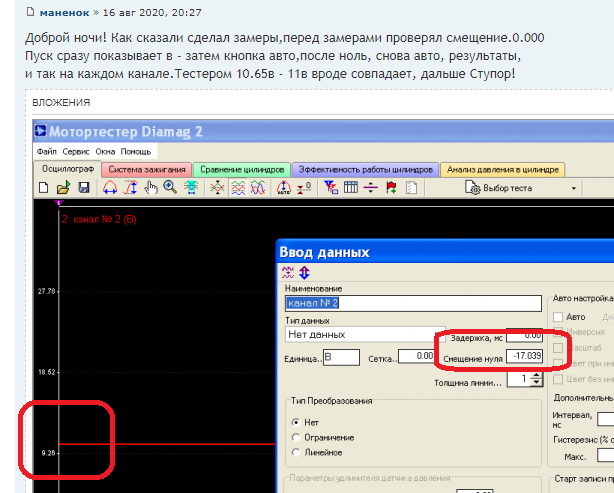Screen dimensions: 614x493
Task: Switch to the Система зажигания tab
Action: point(147,170)
